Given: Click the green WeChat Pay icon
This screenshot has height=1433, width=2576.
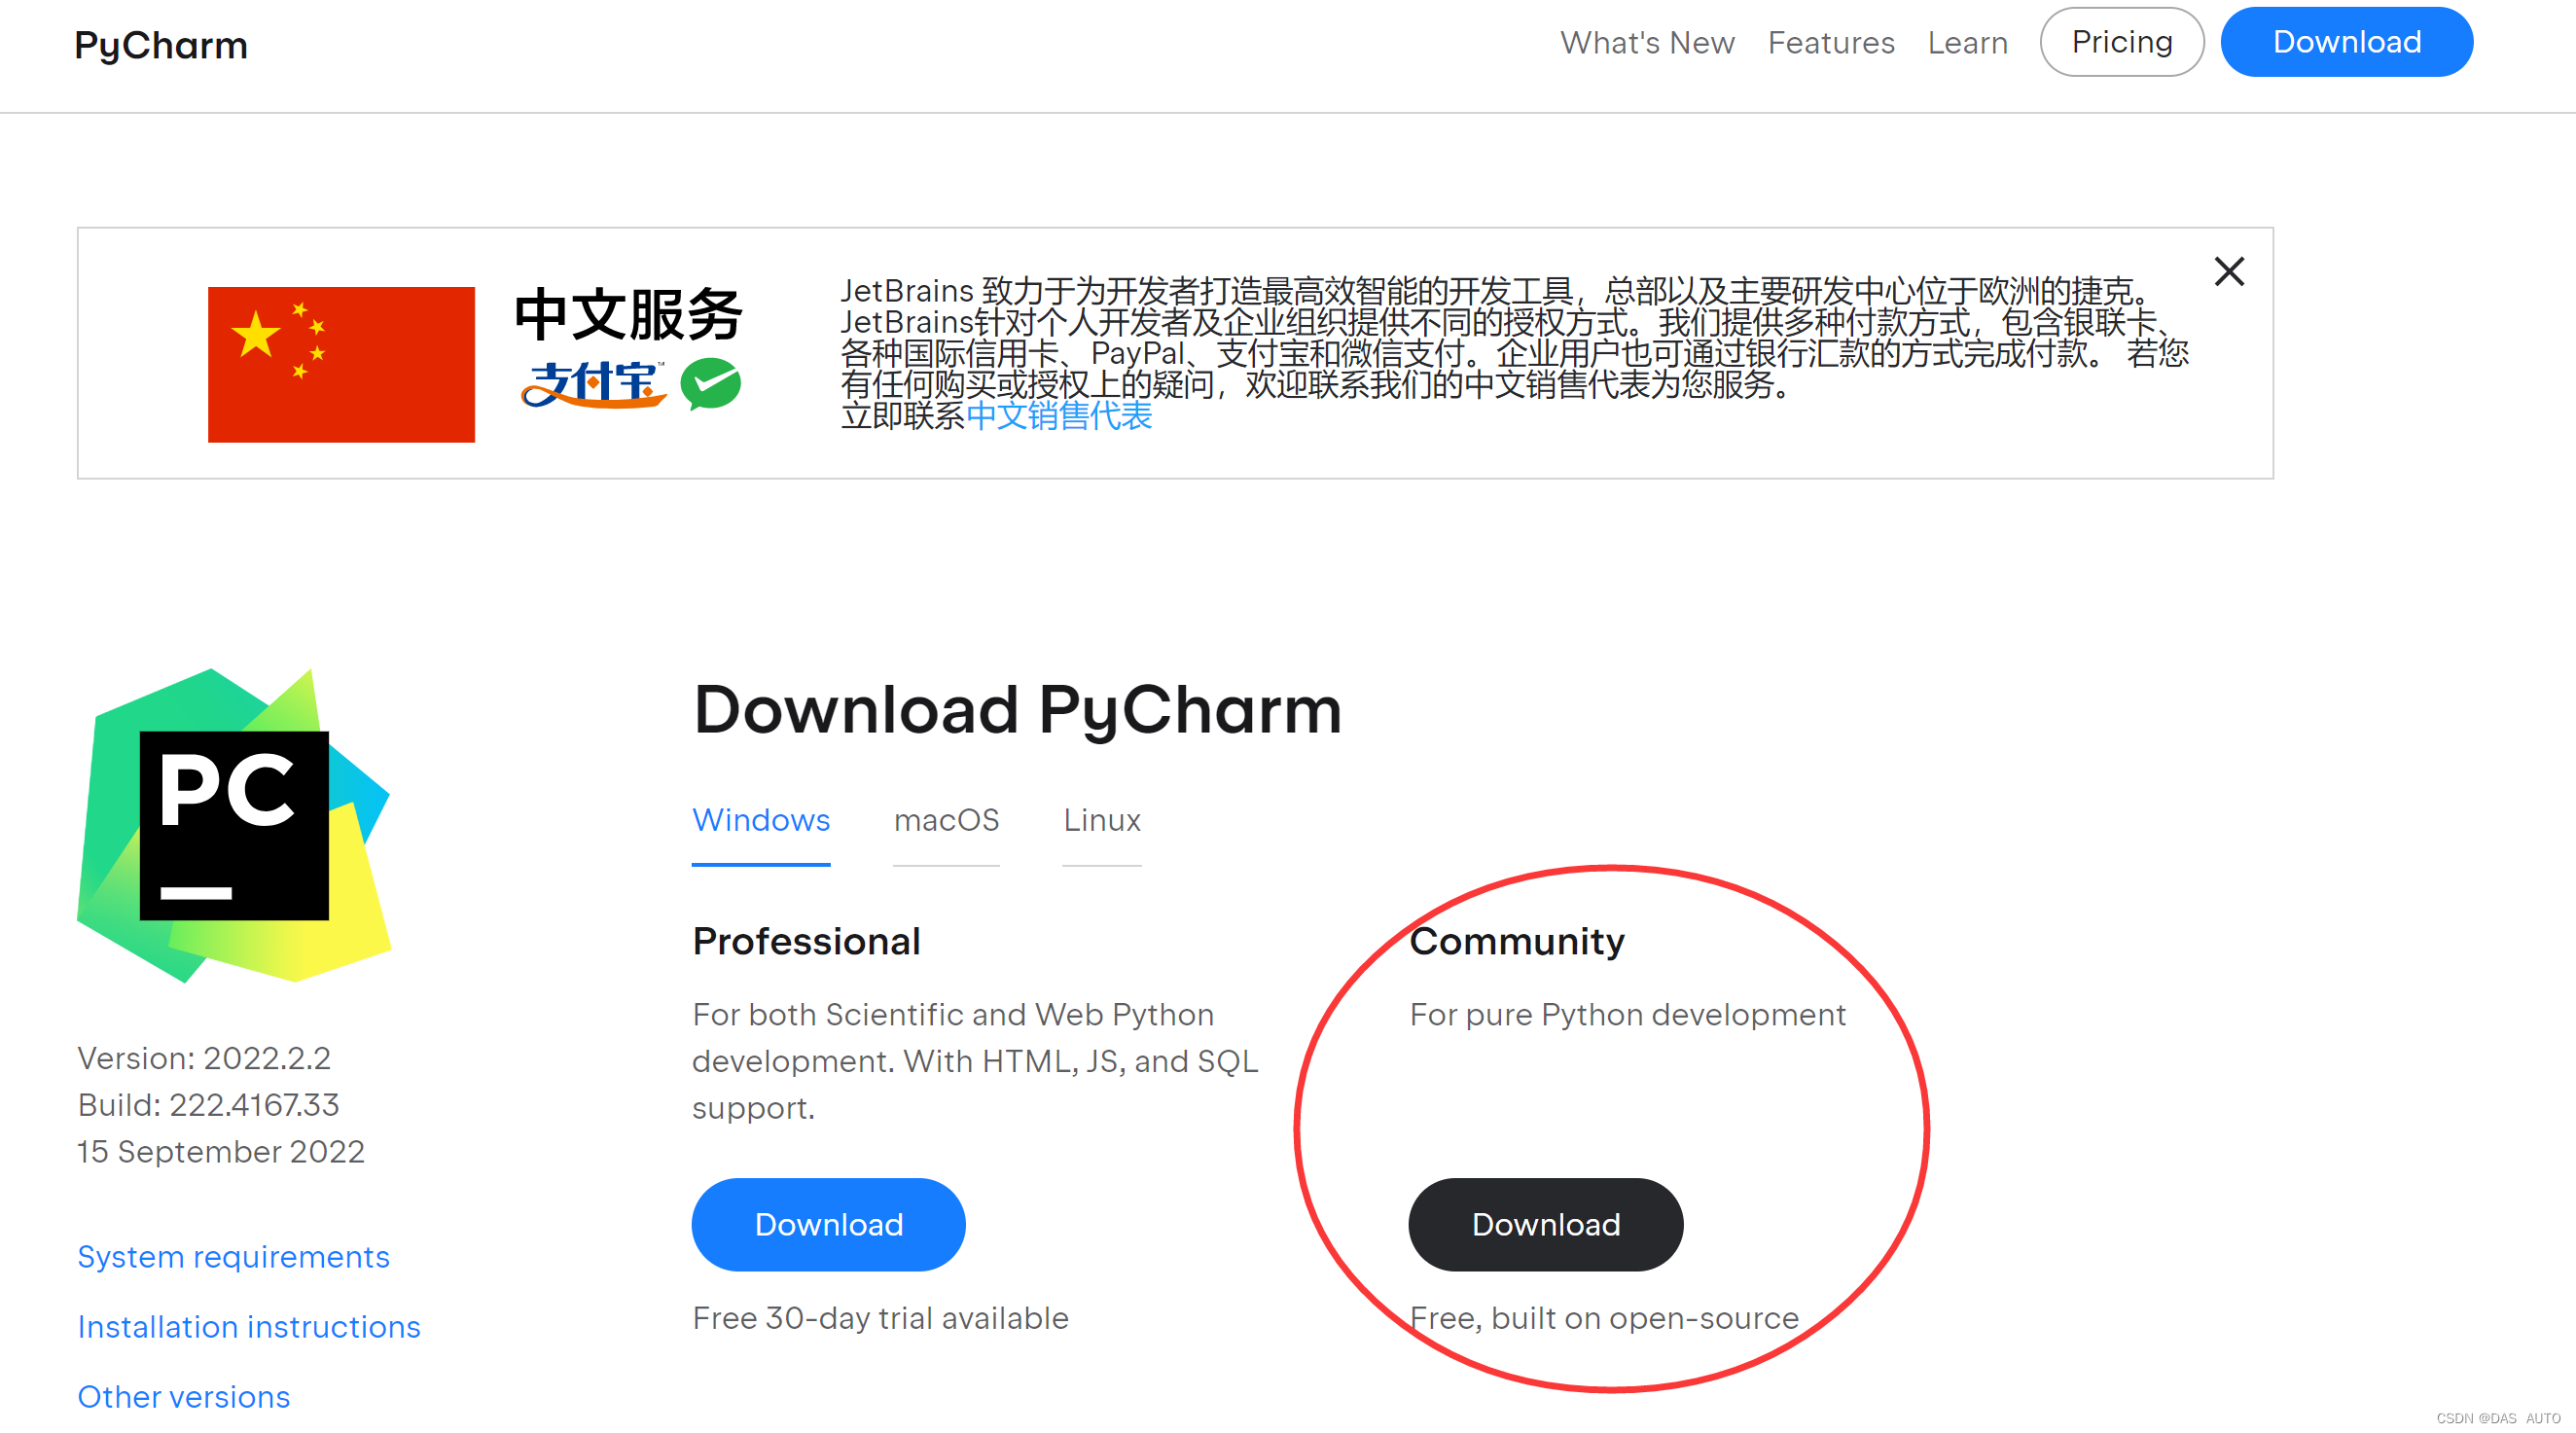Looking at the screenshot, I should 710,384.
